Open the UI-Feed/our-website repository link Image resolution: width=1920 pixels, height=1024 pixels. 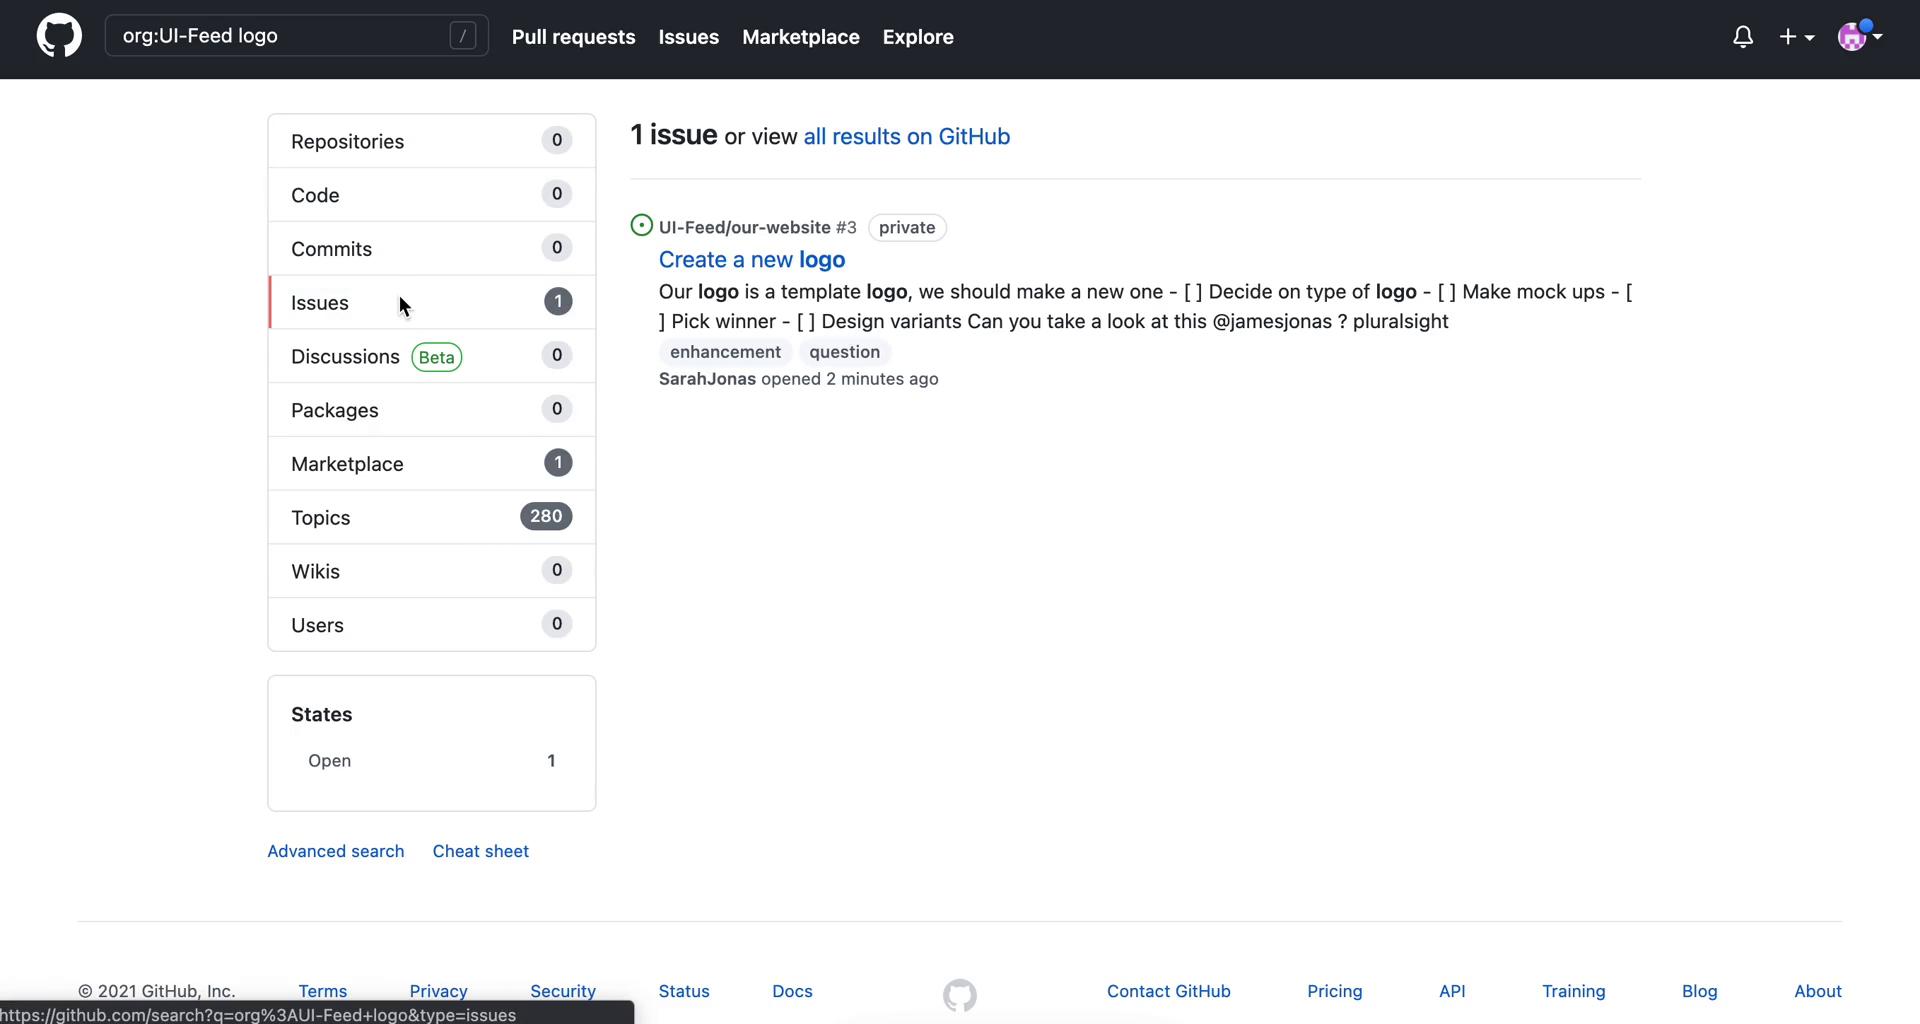pyautogui.click(x=745, y=228)
